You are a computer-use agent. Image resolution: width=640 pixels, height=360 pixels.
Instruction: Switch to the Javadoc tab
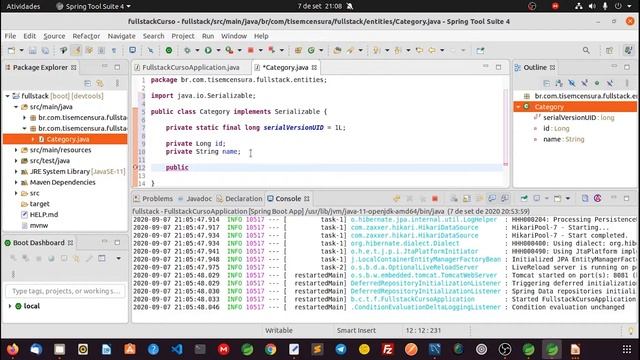coord(196,199)
